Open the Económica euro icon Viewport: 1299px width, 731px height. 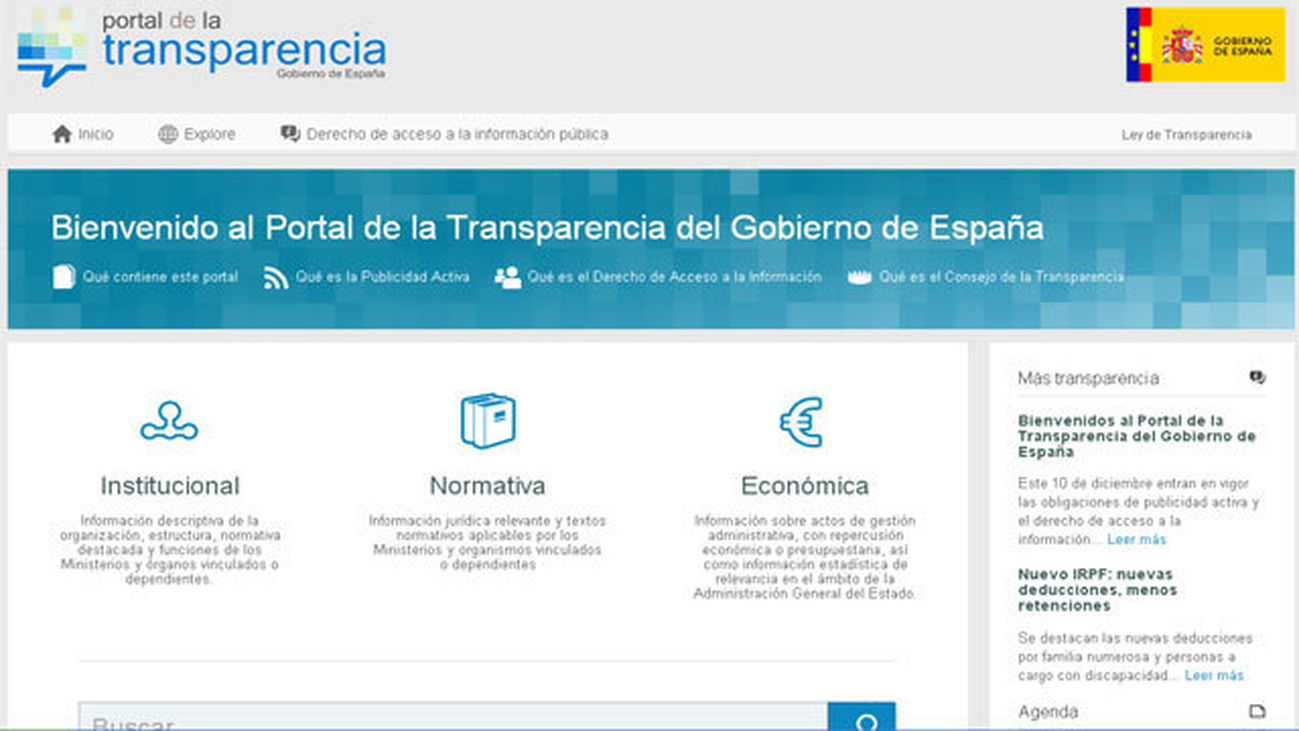801,423
